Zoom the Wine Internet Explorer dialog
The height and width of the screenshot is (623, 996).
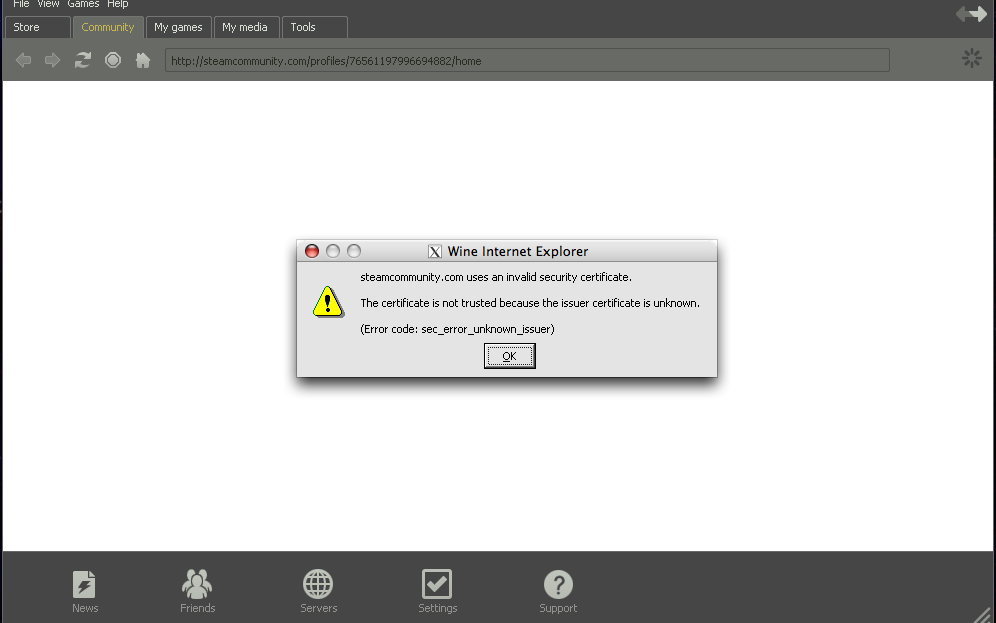tap(354, 251)
